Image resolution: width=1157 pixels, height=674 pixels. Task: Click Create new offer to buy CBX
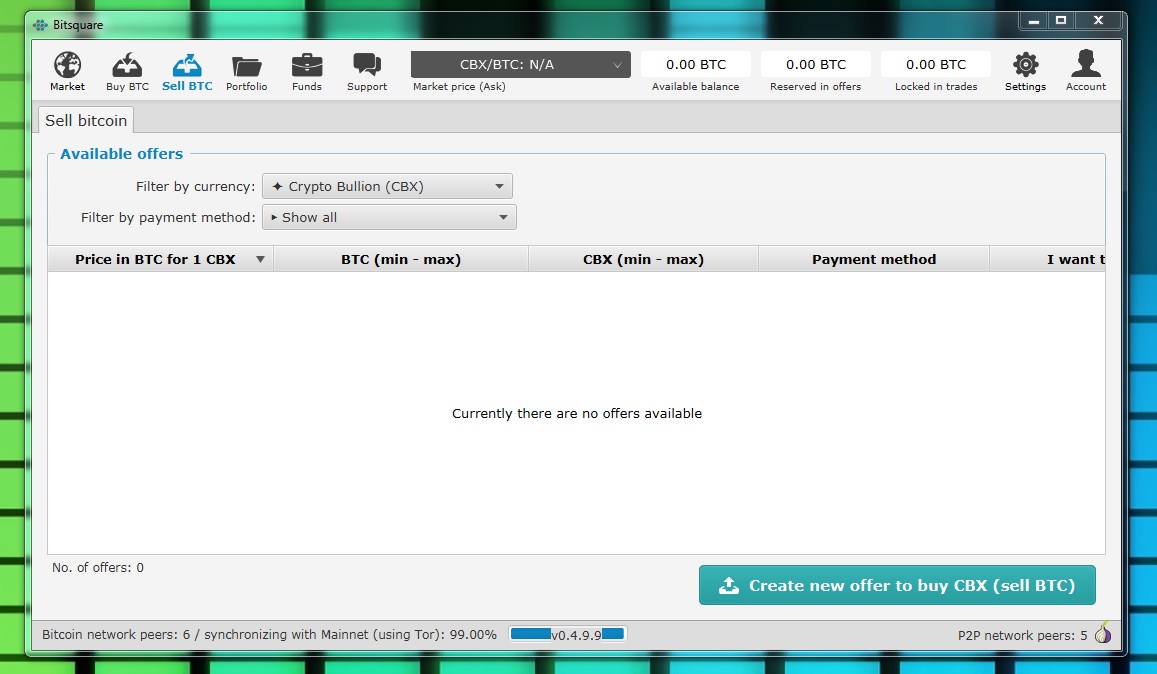[897, 585]
